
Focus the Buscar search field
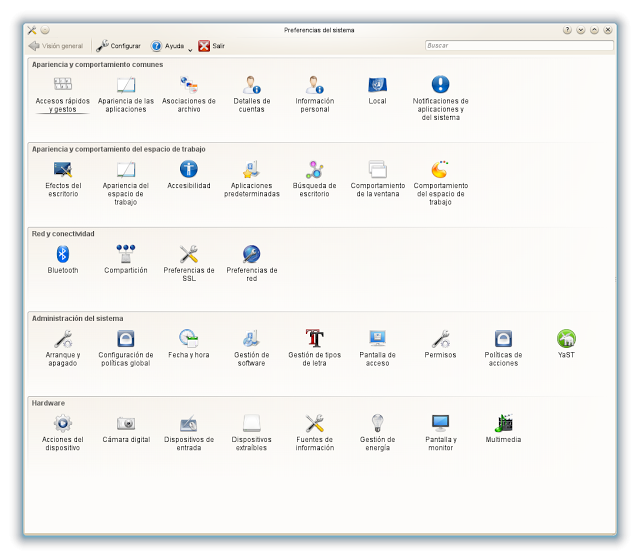coord(518,46)
